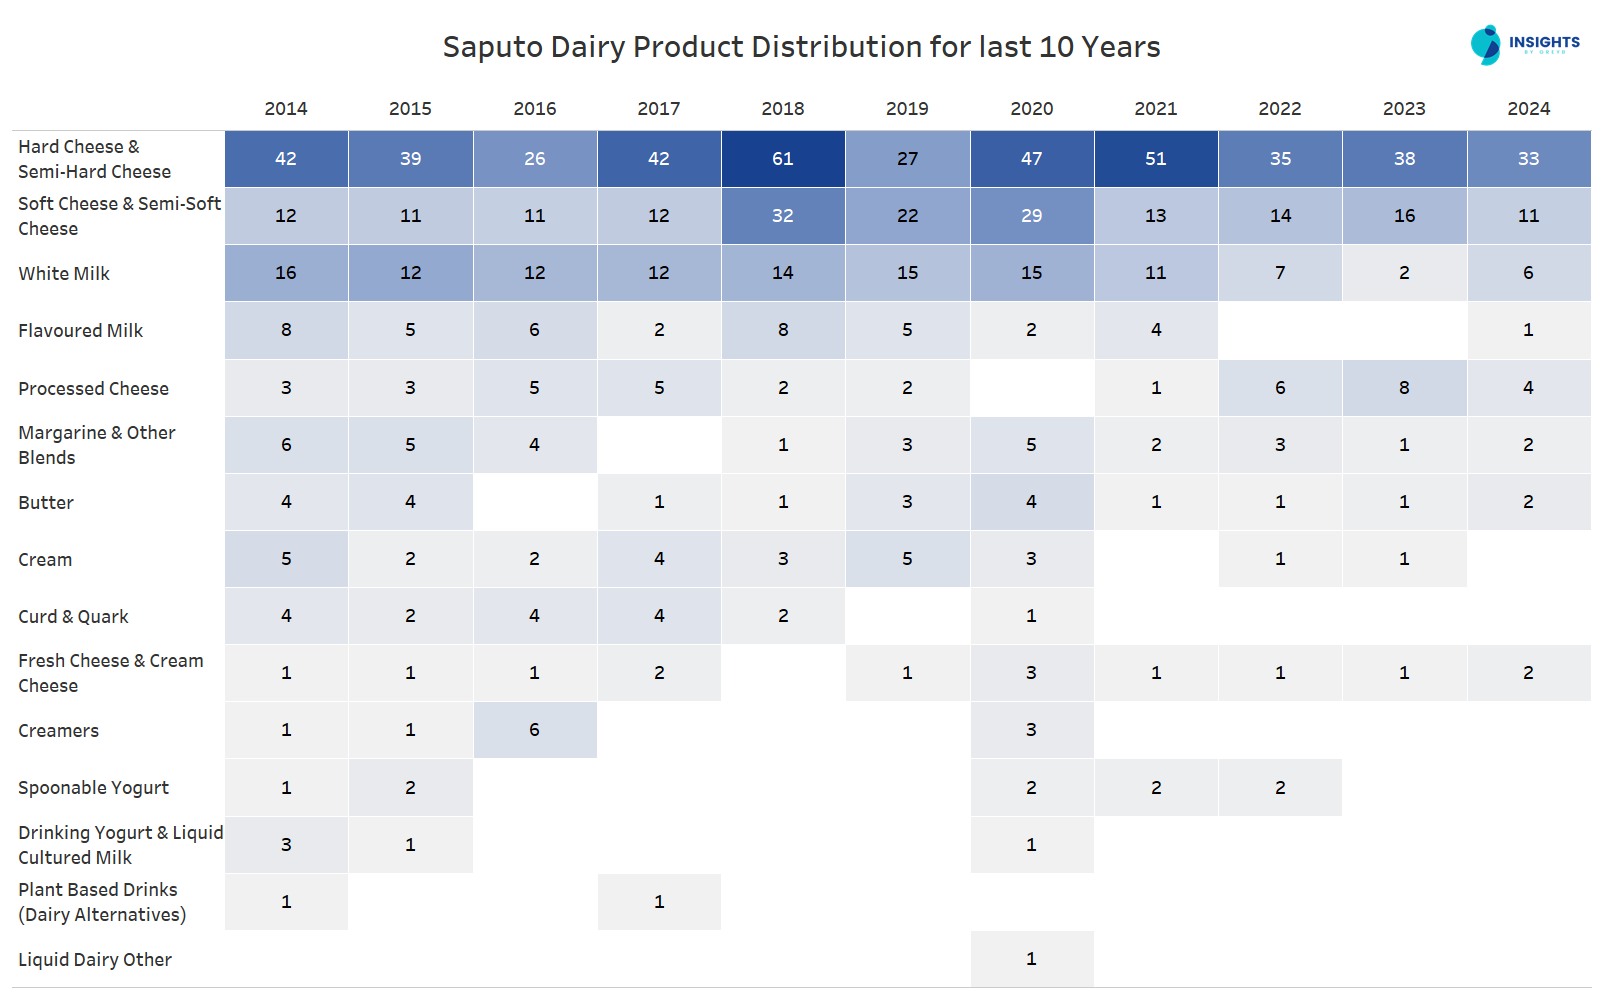Click the Hard Cheese 2021 cell showing 51

click(1156, 159)
